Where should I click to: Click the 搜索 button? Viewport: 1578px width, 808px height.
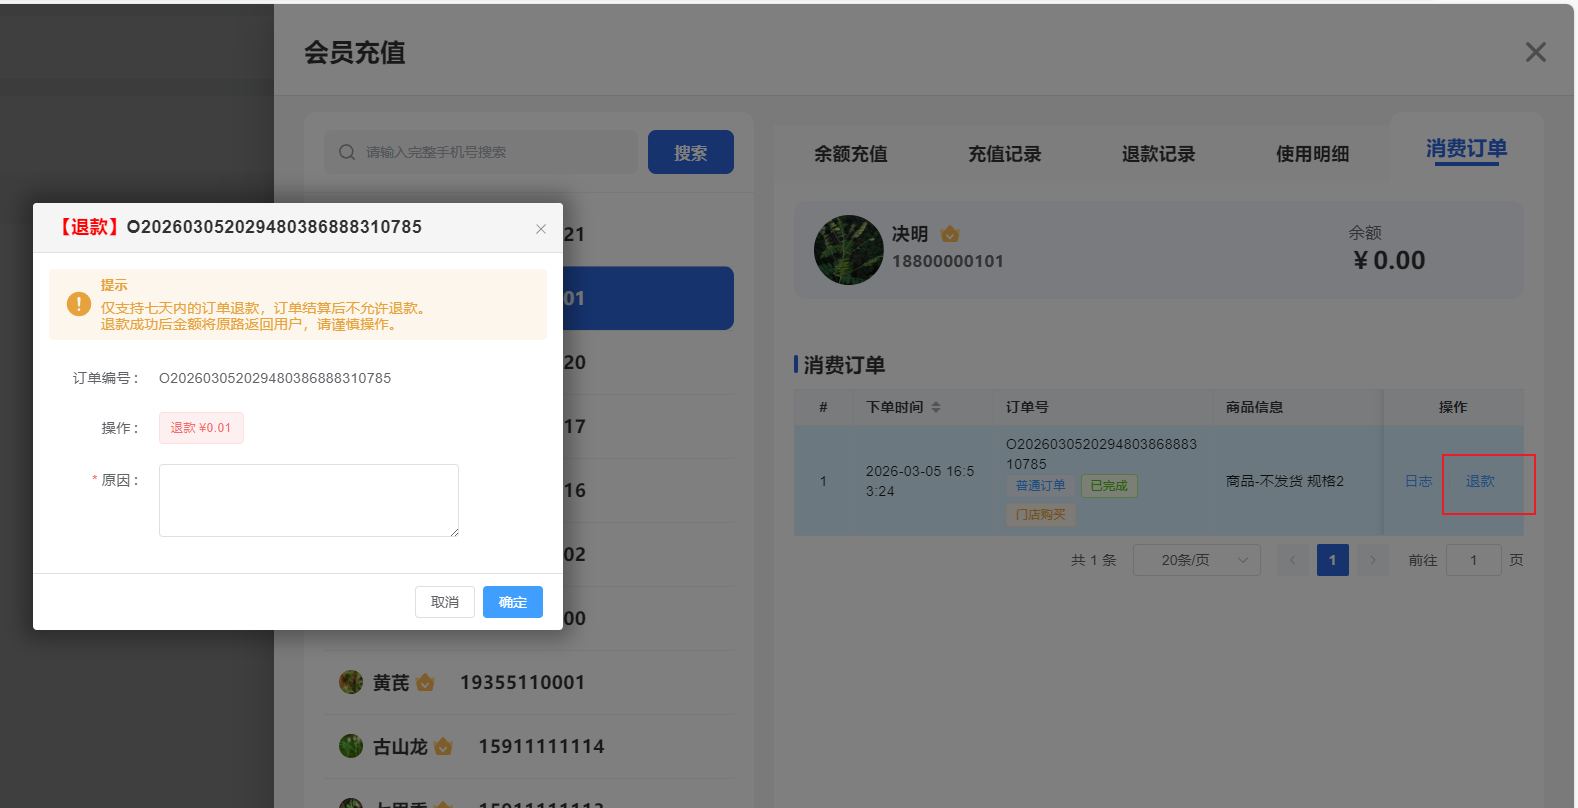691,152
